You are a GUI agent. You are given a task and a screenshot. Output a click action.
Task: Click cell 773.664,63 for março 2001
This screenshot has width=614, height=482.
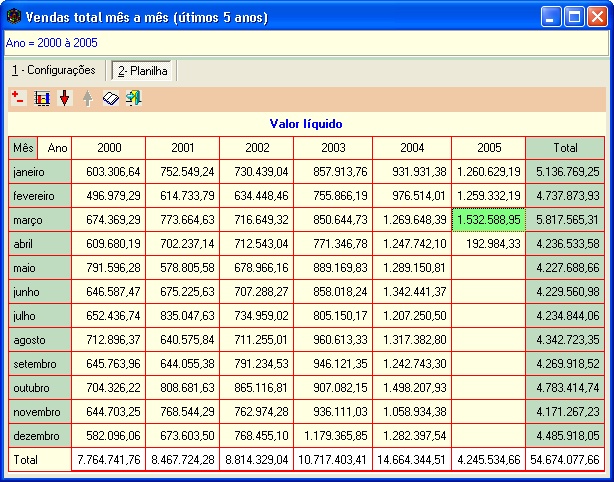tap(183, 220)
